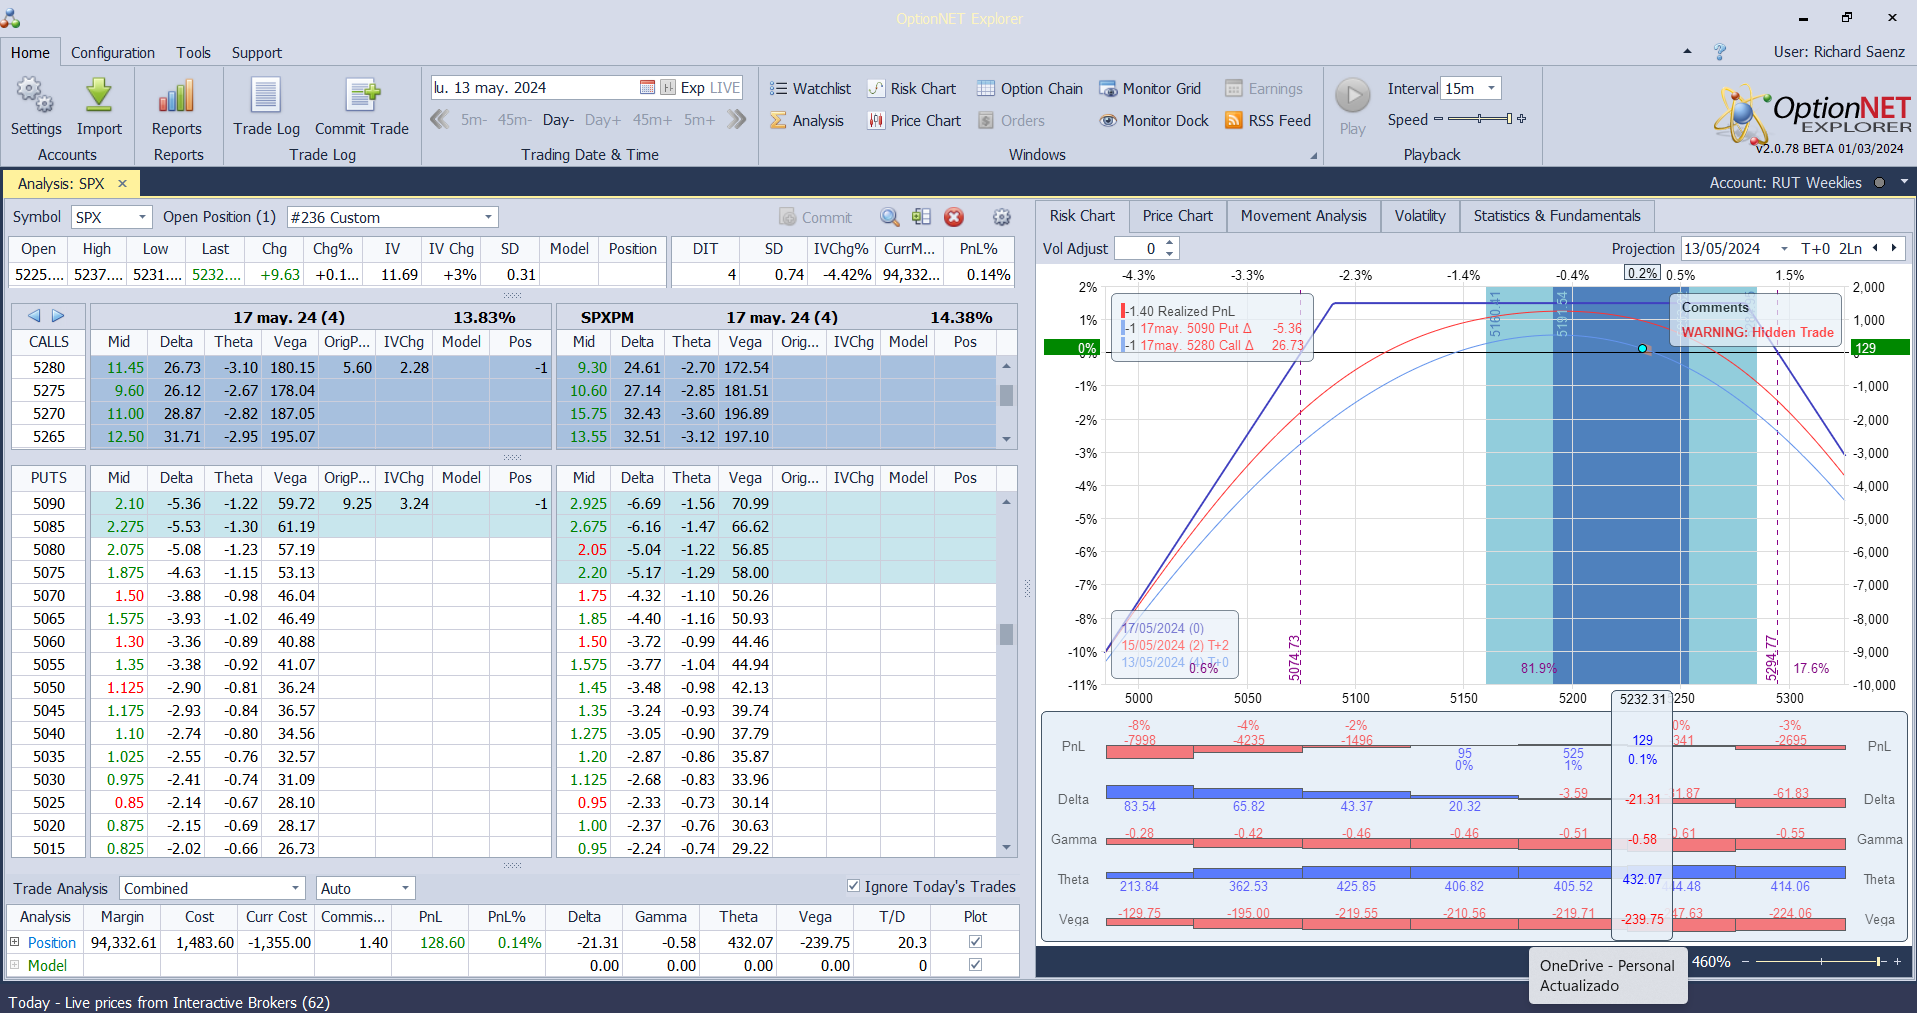
Task: Open the Symbol SPX dropdown
Action: (x=142, y=217)
